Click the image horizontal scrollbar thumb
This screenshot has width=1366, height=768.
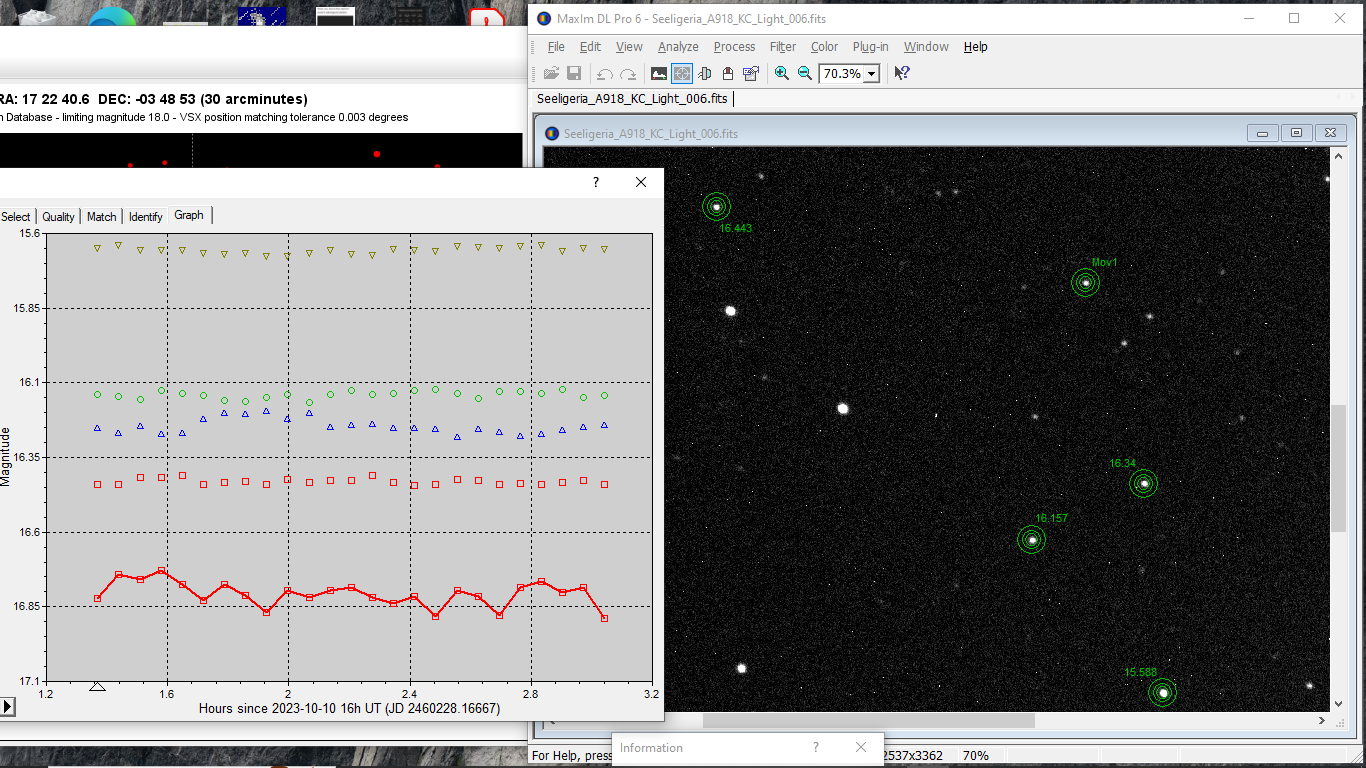point(868,720)
